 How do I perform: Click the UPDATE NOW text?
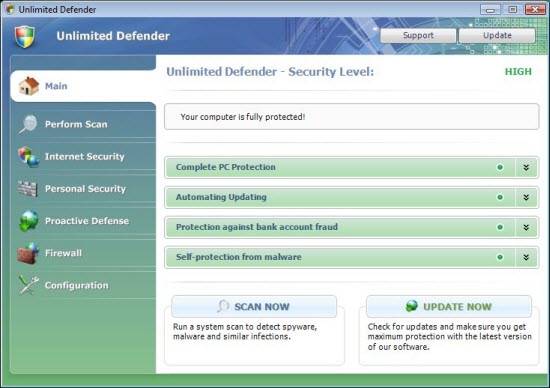[457, 307]
